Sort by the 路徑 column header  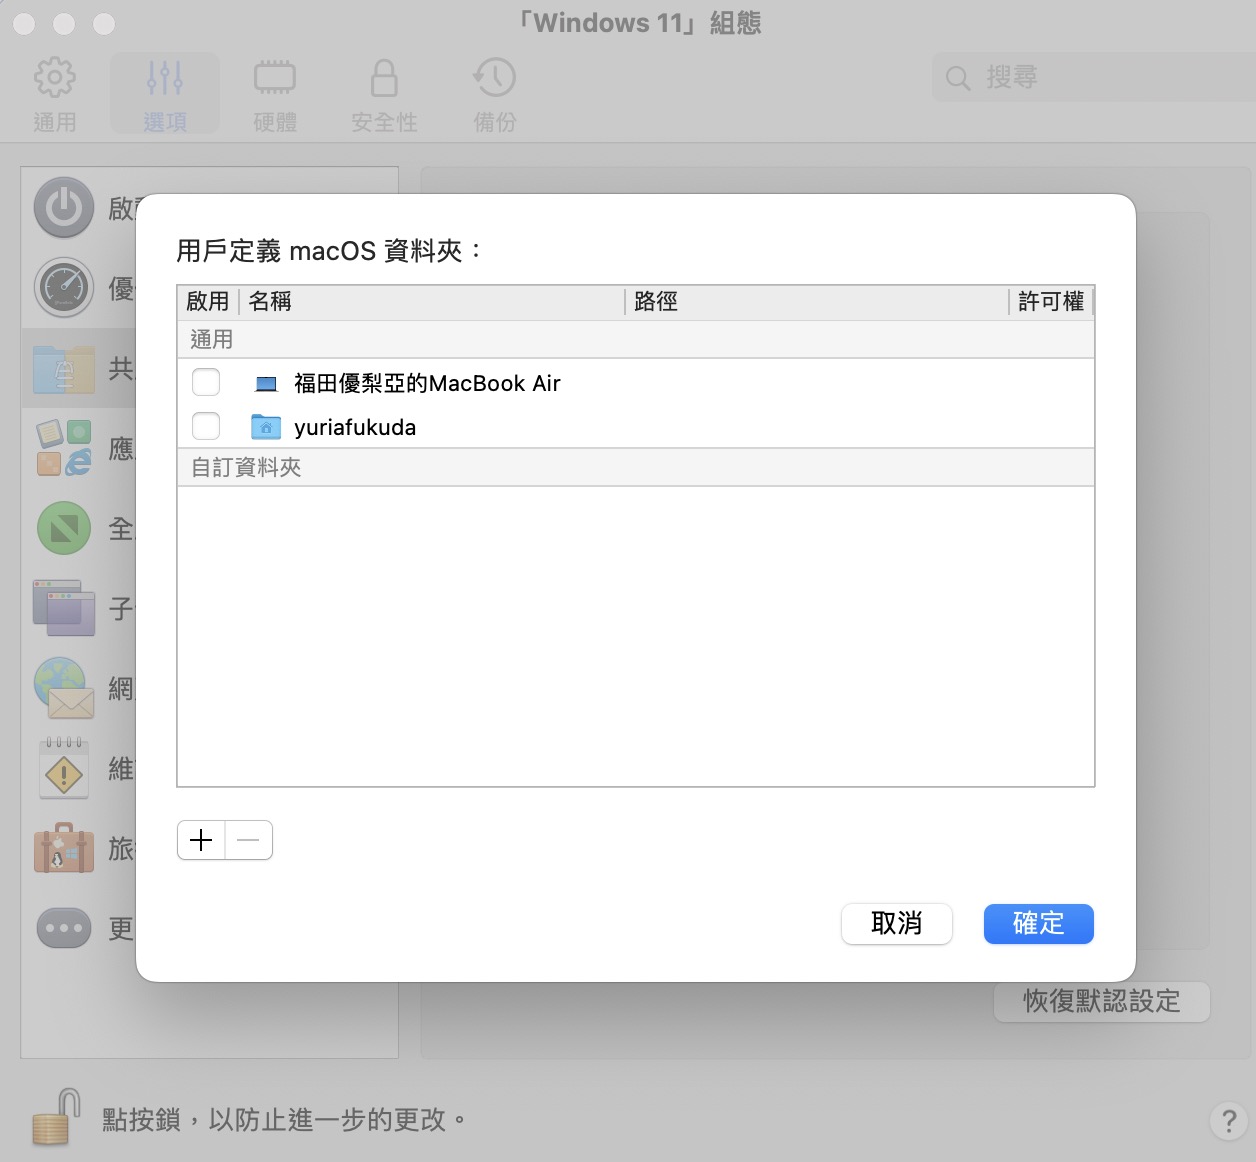(x=817, y=301)
